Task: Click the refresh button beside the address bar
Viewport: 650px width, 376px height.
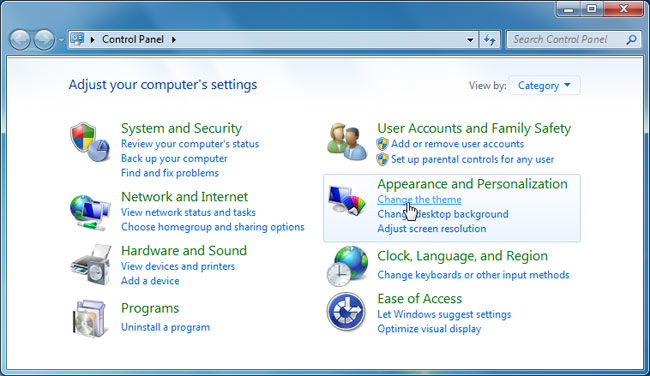Action: pos(490,40)
